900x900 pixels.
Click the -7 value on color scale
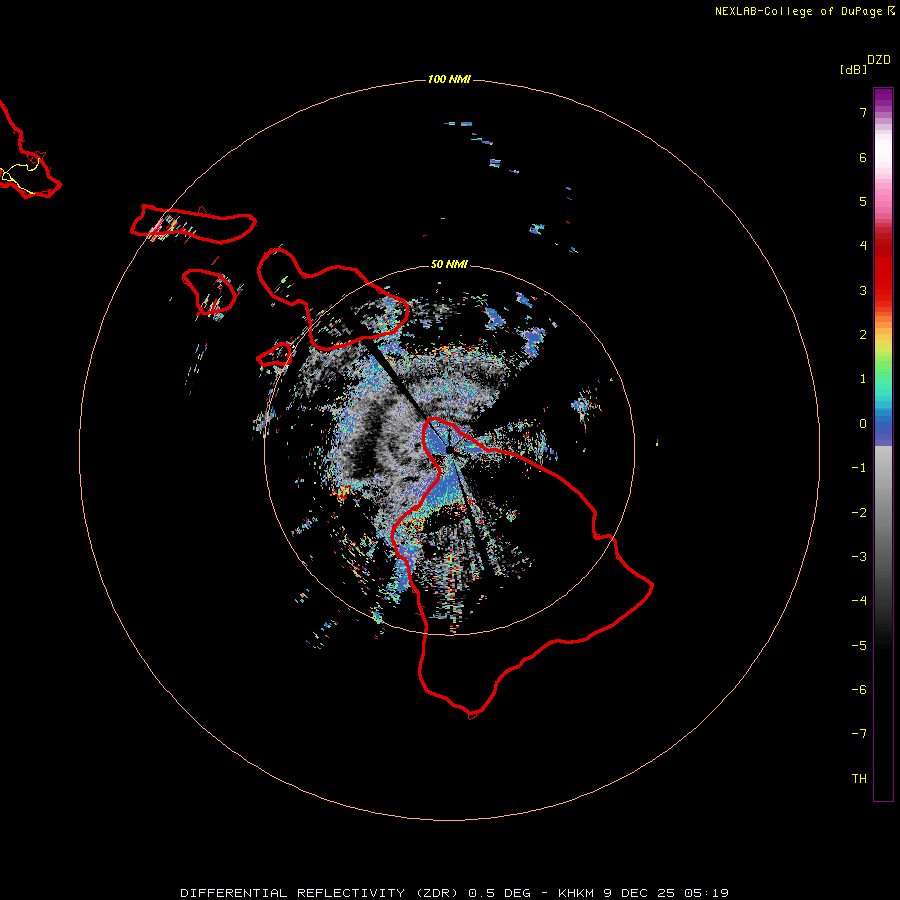859,734
